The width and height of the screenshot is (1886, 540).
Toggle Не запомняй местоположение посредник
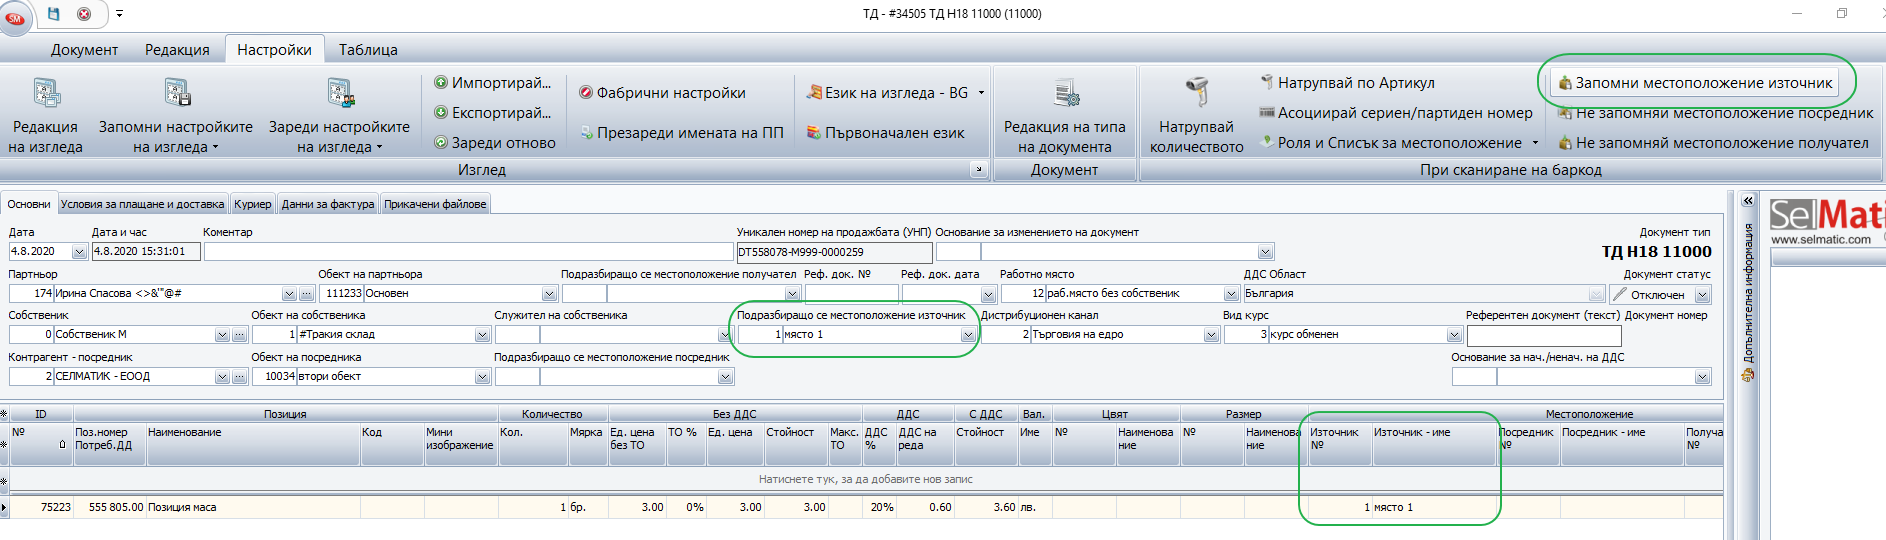(x=1715, y=112)
